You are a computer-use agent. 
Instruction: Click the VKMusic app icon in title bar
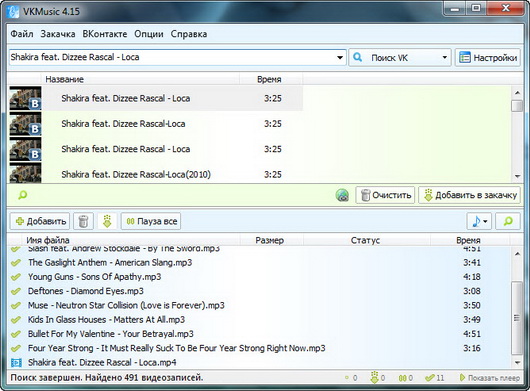point(13,11)
